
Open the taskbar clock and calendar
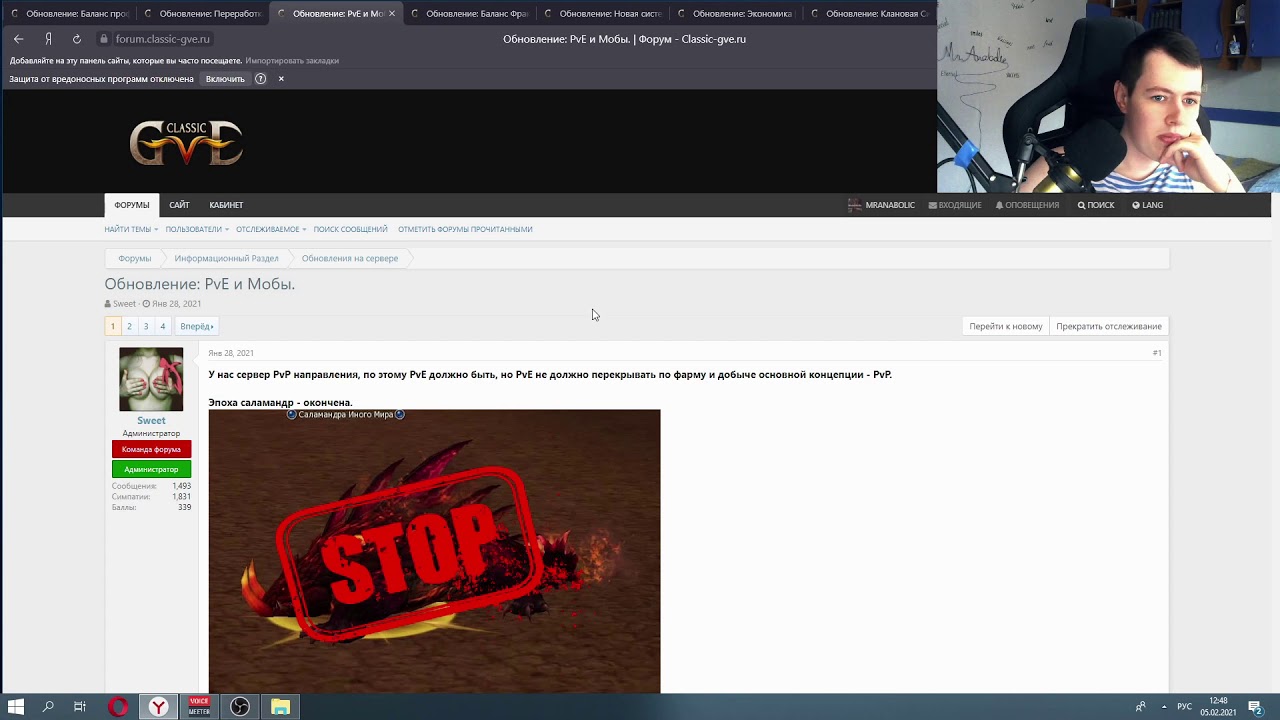pos(1218,707)
